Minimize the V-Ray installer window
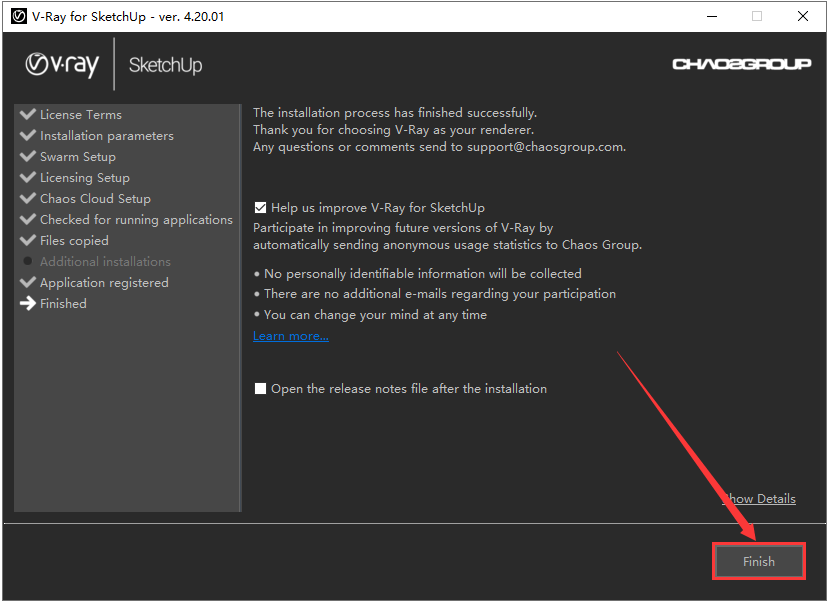This screenshot has width=828, height=602. 712,16
